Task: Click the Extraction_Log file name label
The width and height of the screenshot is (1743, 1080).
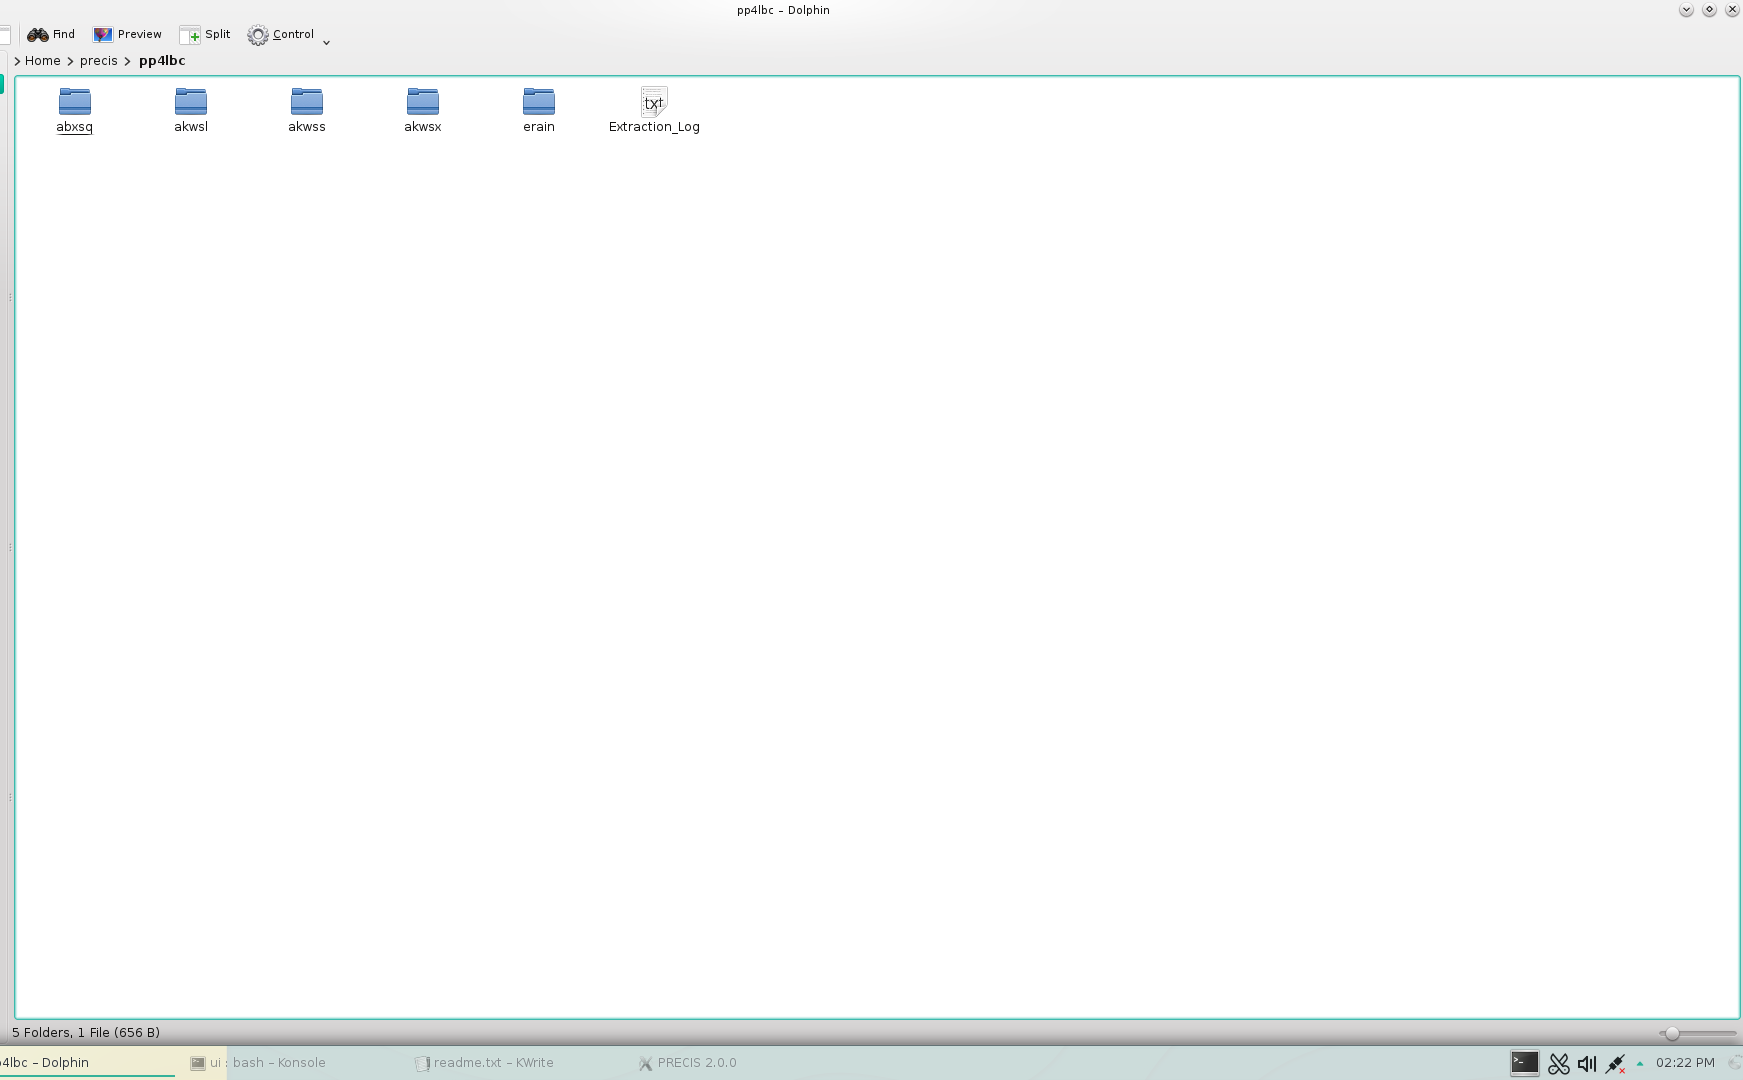Action: [654, 127]
